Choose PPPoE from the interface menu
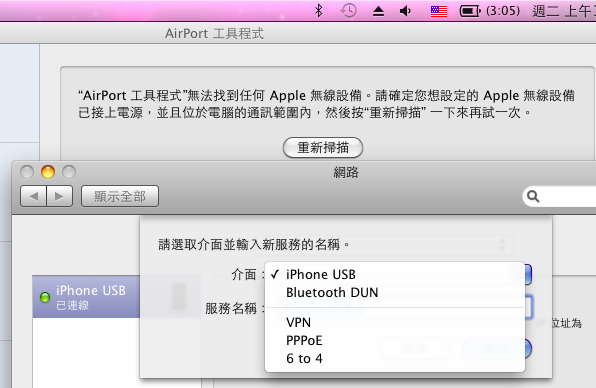Image resolution: width=596 pixels, height=388 pixels. click(x=395, y=340)
